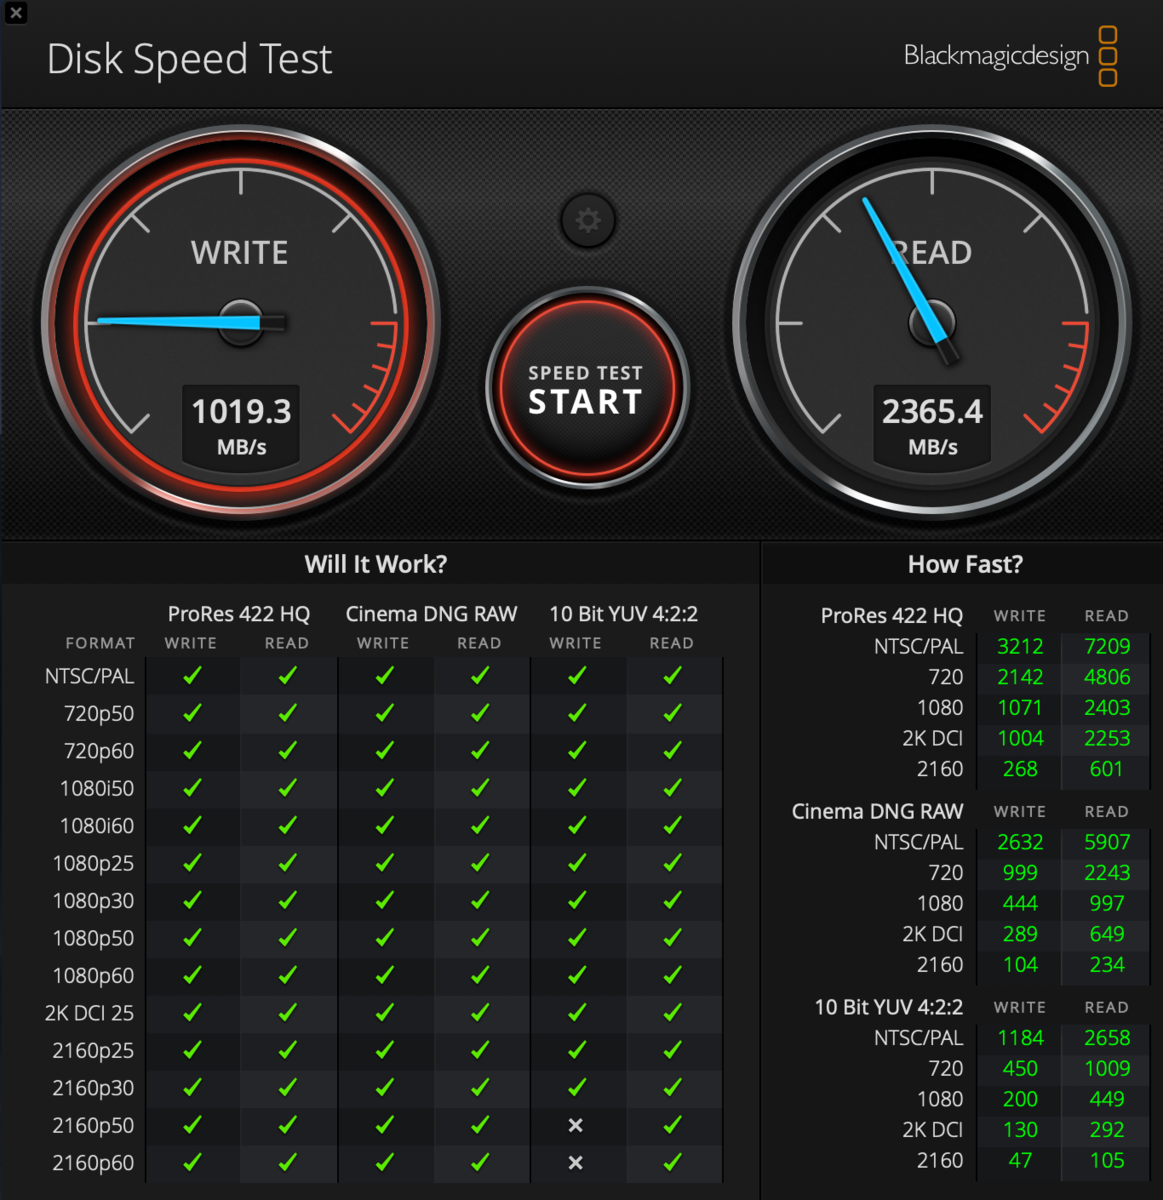The height and width of the screenshot is (1200, 1163).
Task: Click the Disk Speed Test title
Action: (189, 59)
